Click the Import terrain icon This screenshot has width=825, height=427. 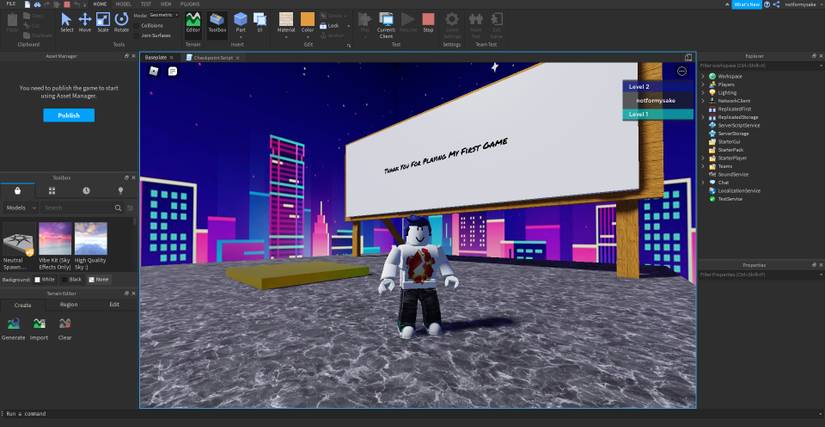(x=39, y=326)
